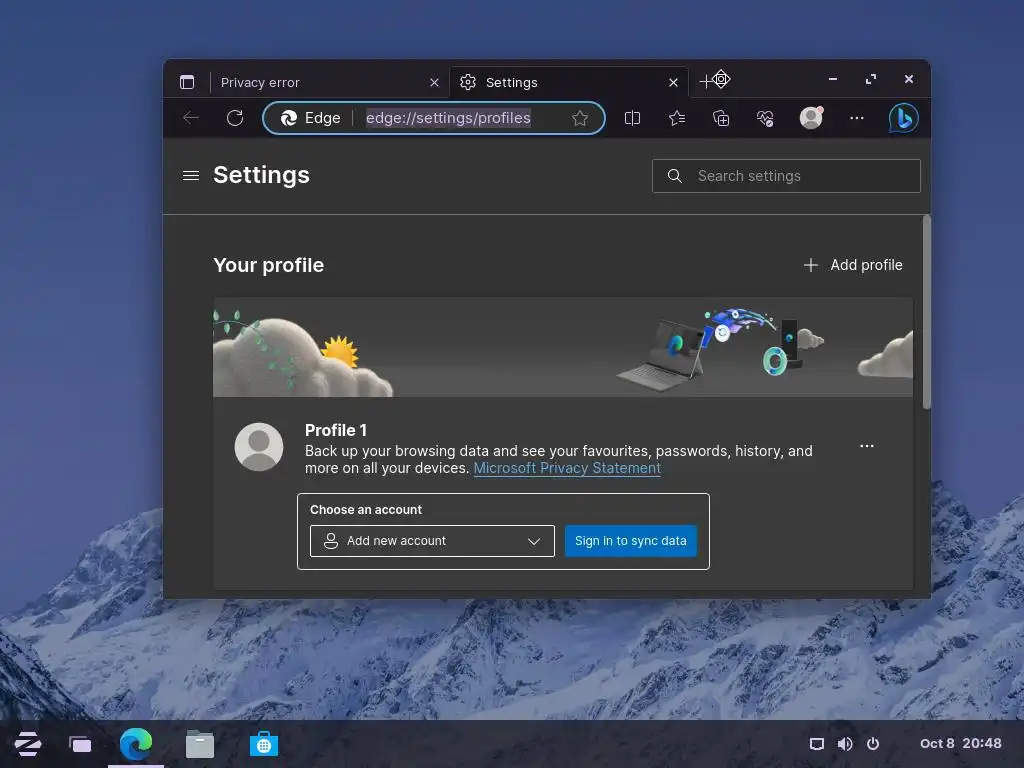Screen dimensions: 1024x768
Task: Click the display tray icon
Action: (817, 744)
